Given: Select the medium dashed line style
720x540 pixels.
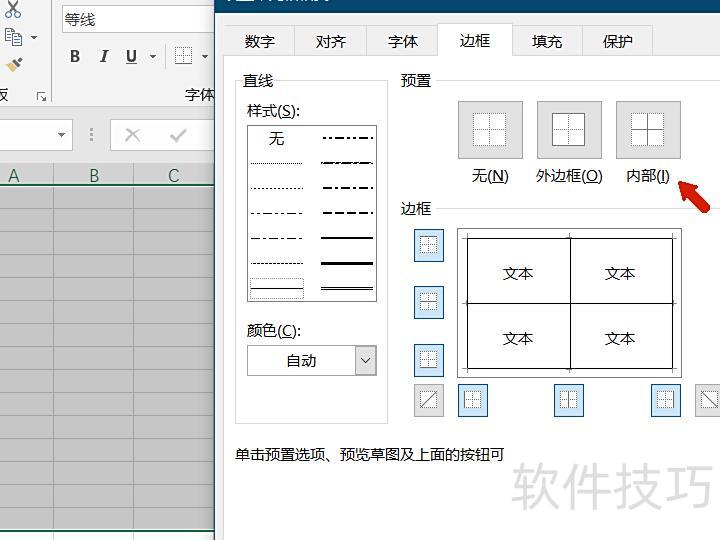Looking at the screenshot, I should 347,213.
